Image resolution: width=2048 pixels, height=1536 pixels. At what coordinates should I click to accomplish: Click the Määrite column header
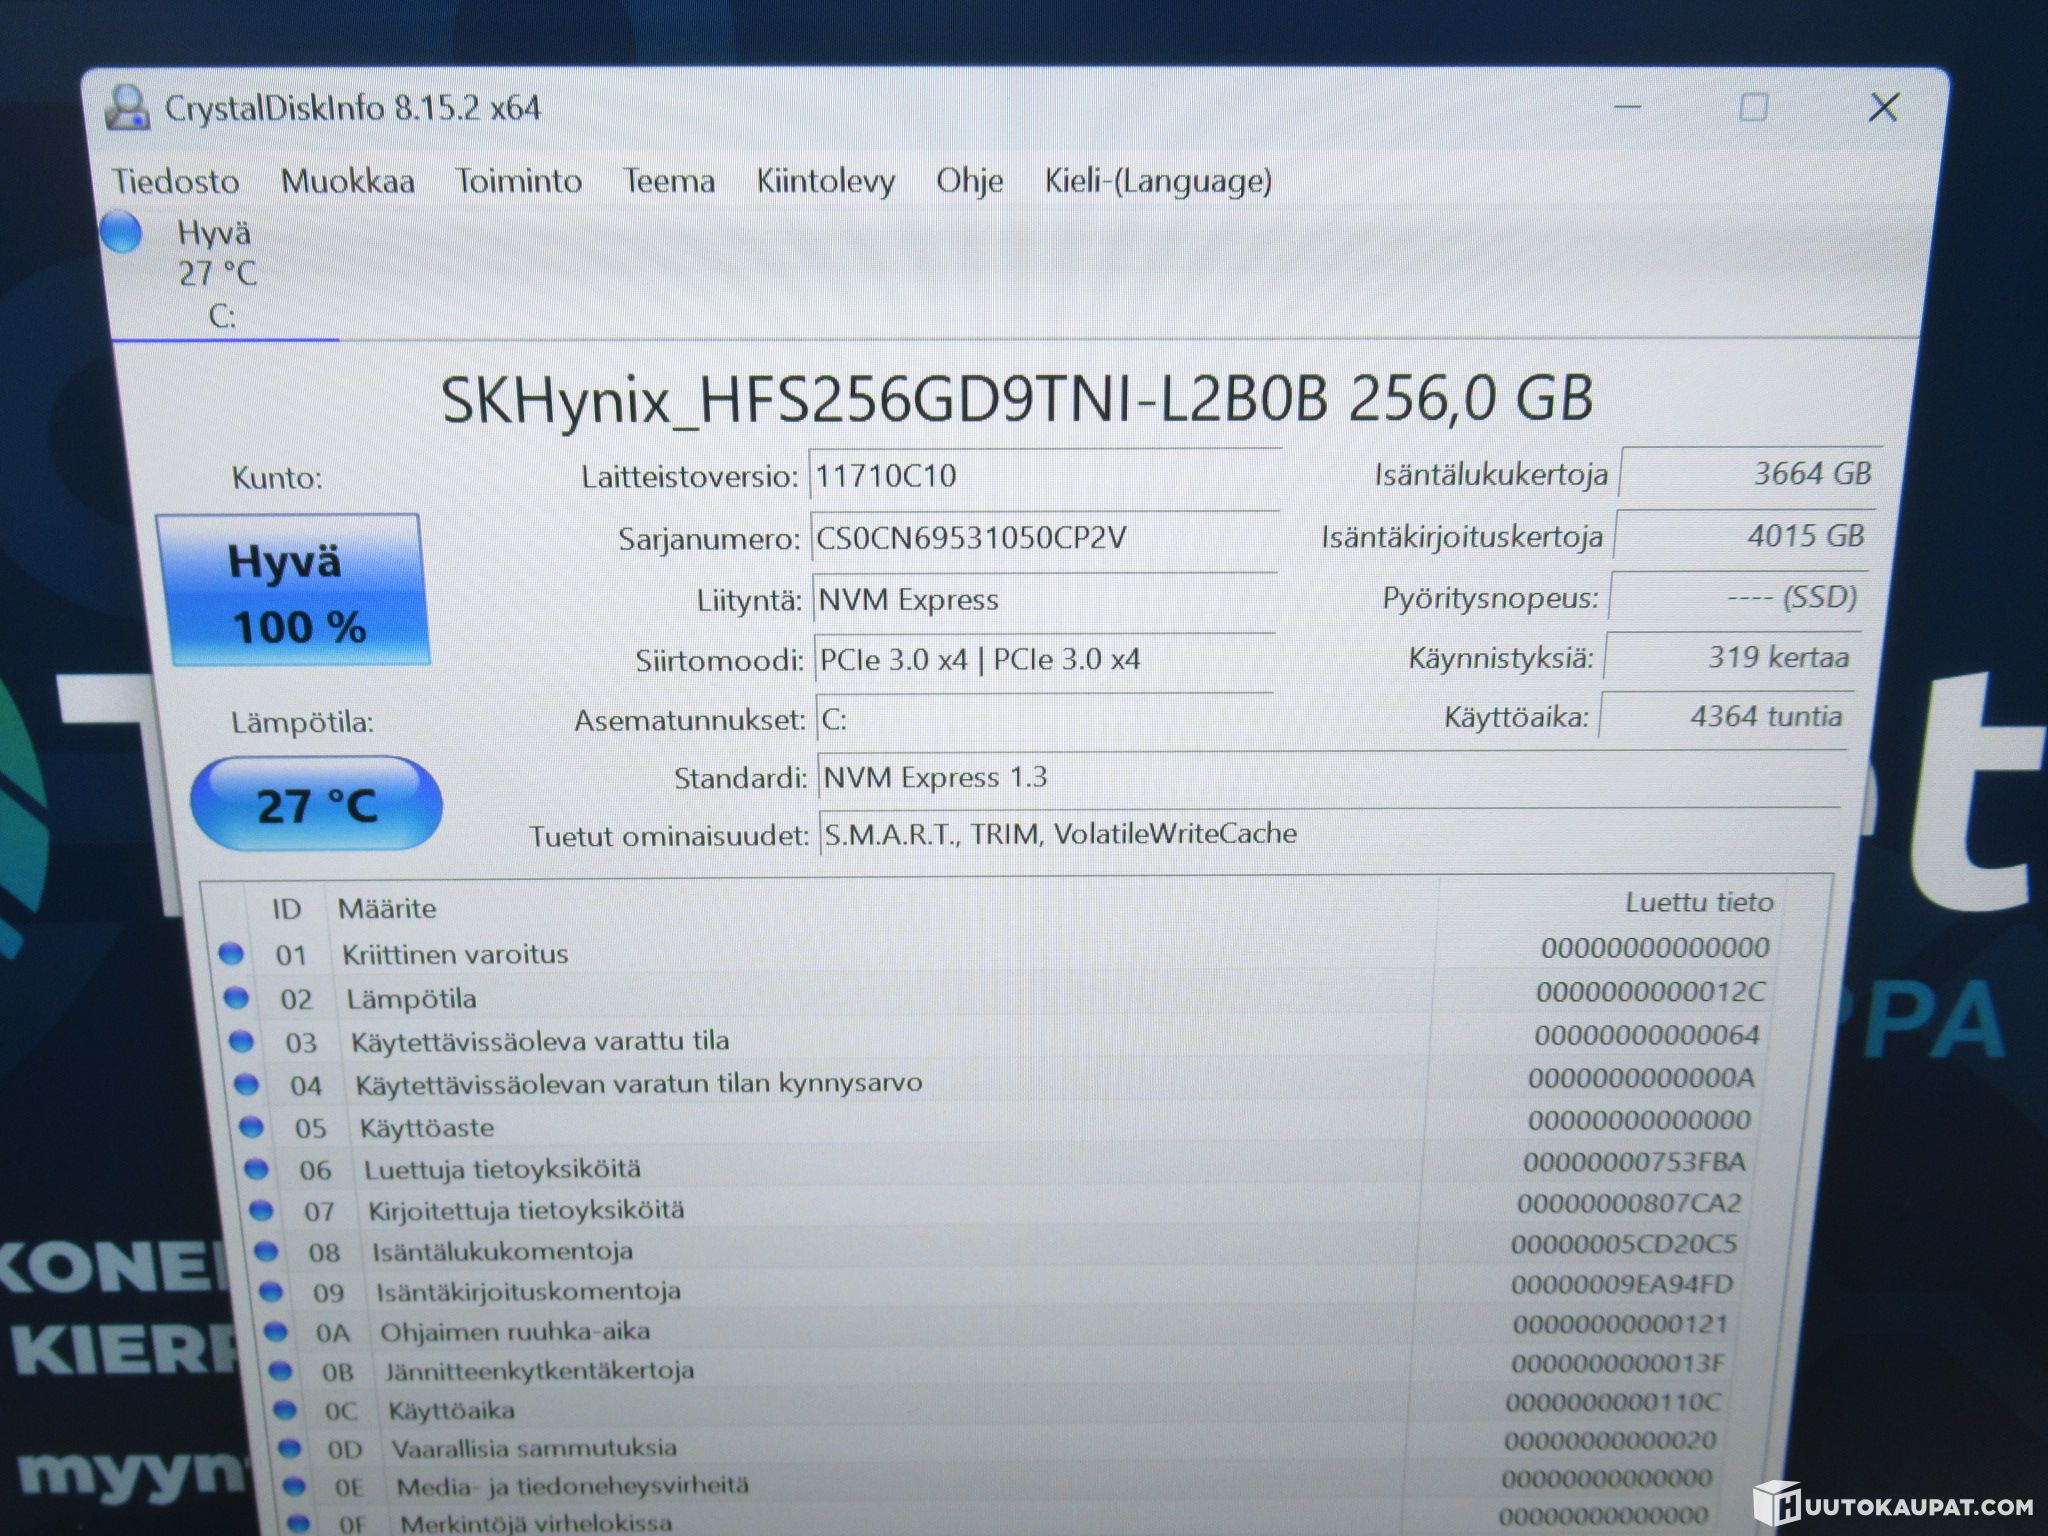tap(387, 909)
